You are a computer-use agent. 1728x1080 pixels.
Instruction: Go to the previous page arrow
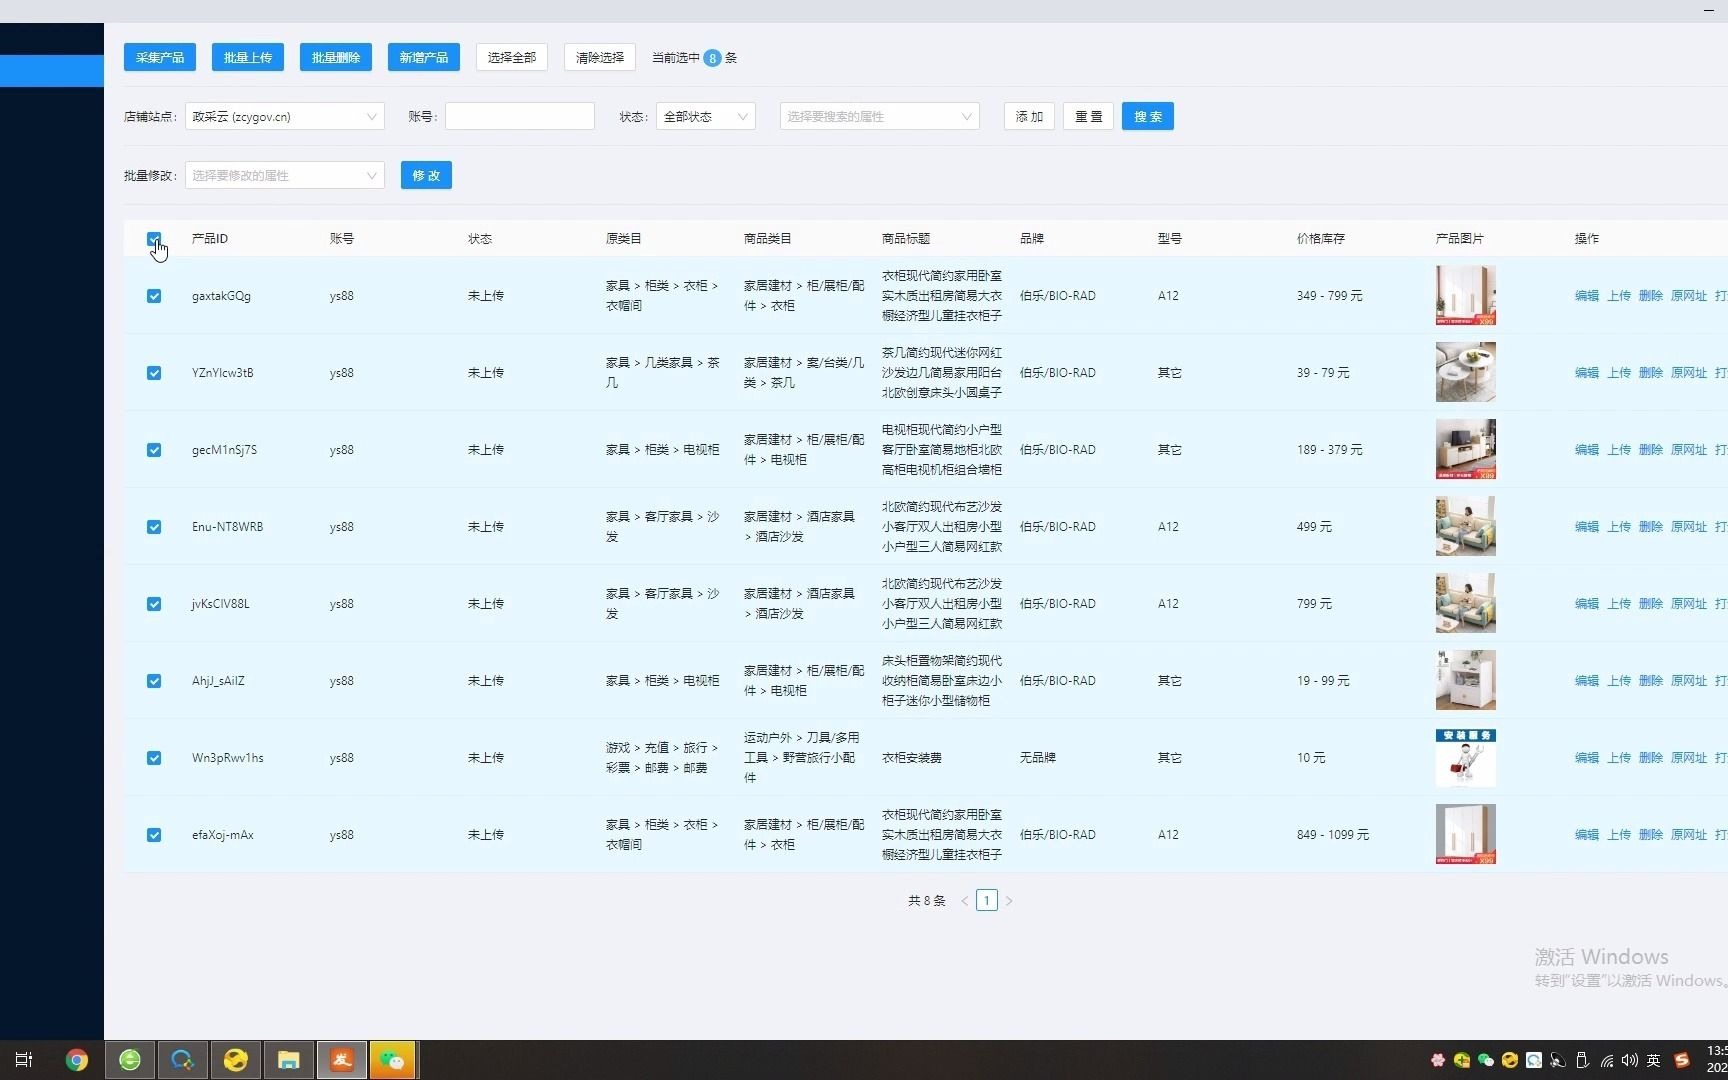pos(965,901)
